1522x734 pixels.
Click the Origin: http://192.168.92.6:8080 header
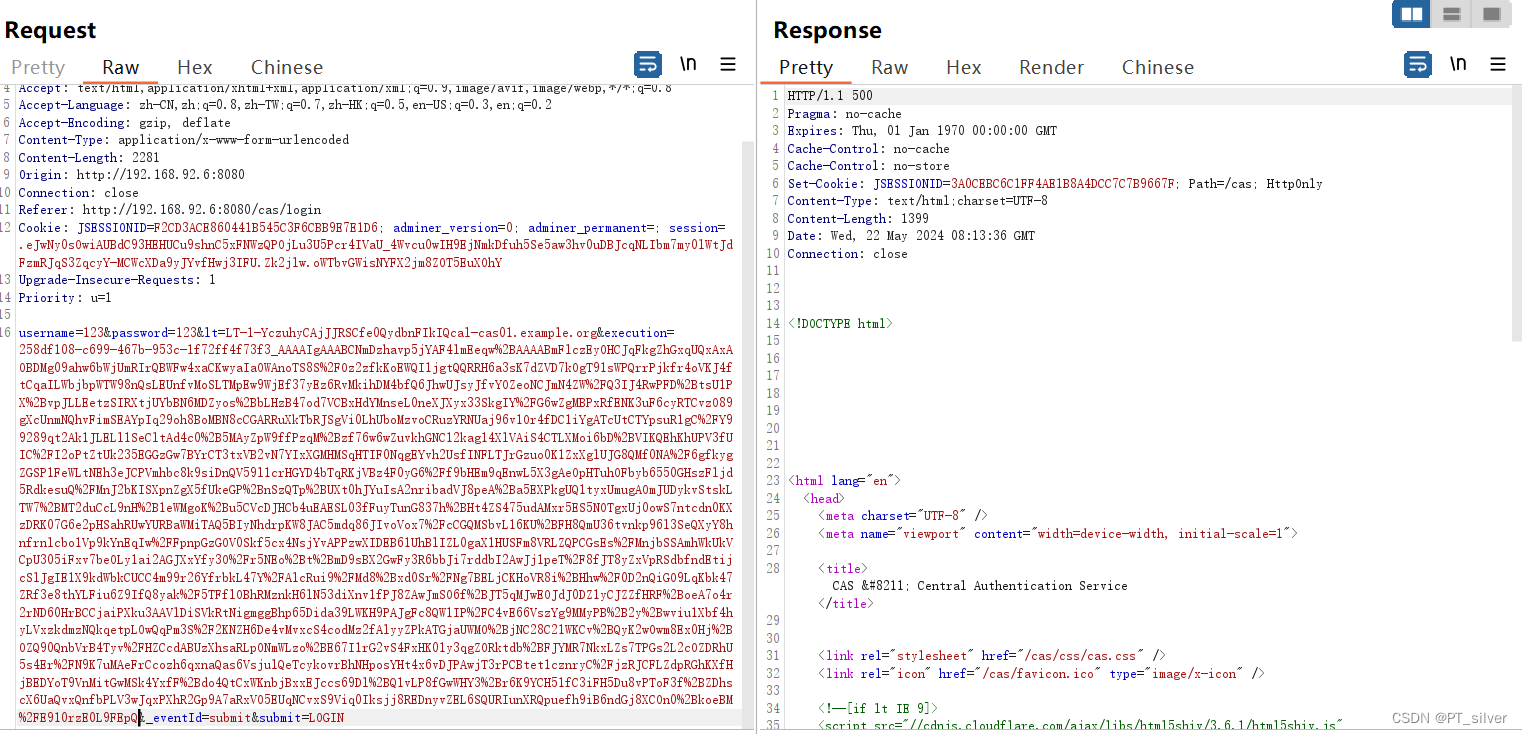[131, 175]
